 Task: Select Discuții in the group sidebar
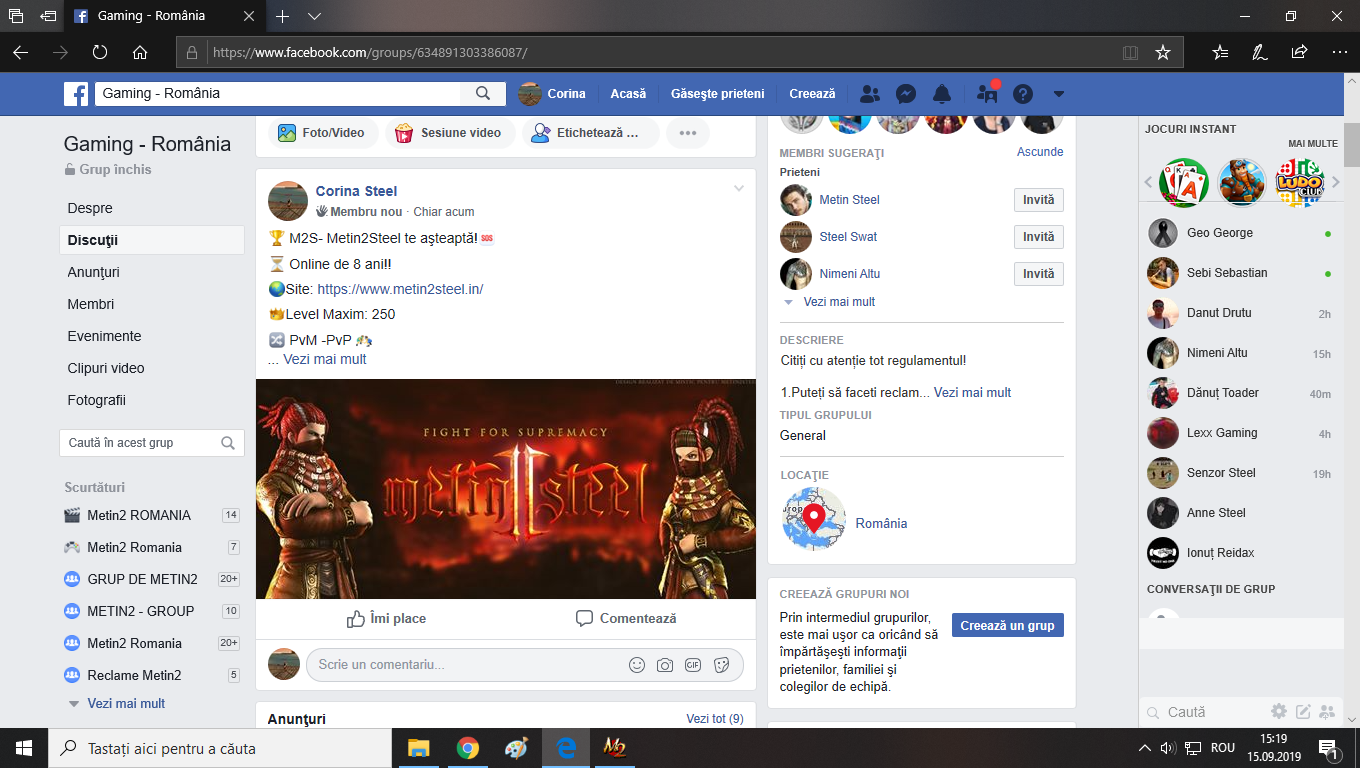[152, 240]
